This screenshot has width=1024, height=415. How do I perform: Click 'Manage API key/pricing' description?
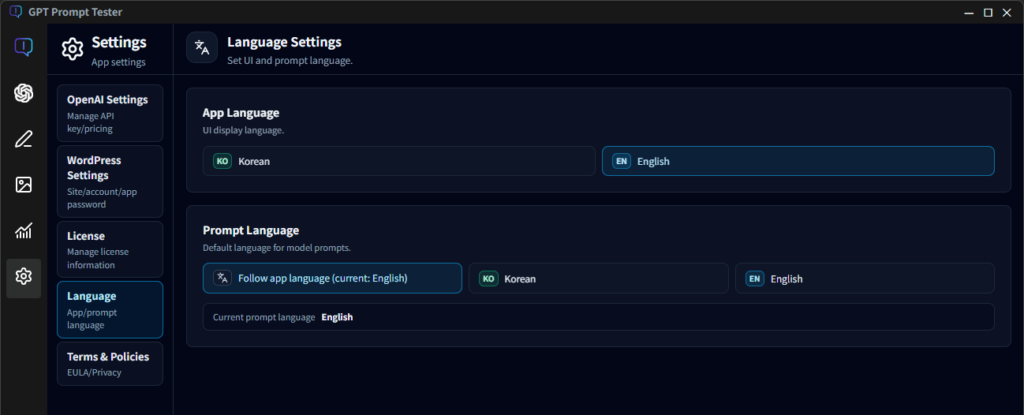pyautogui.click(x=91, y=122)
